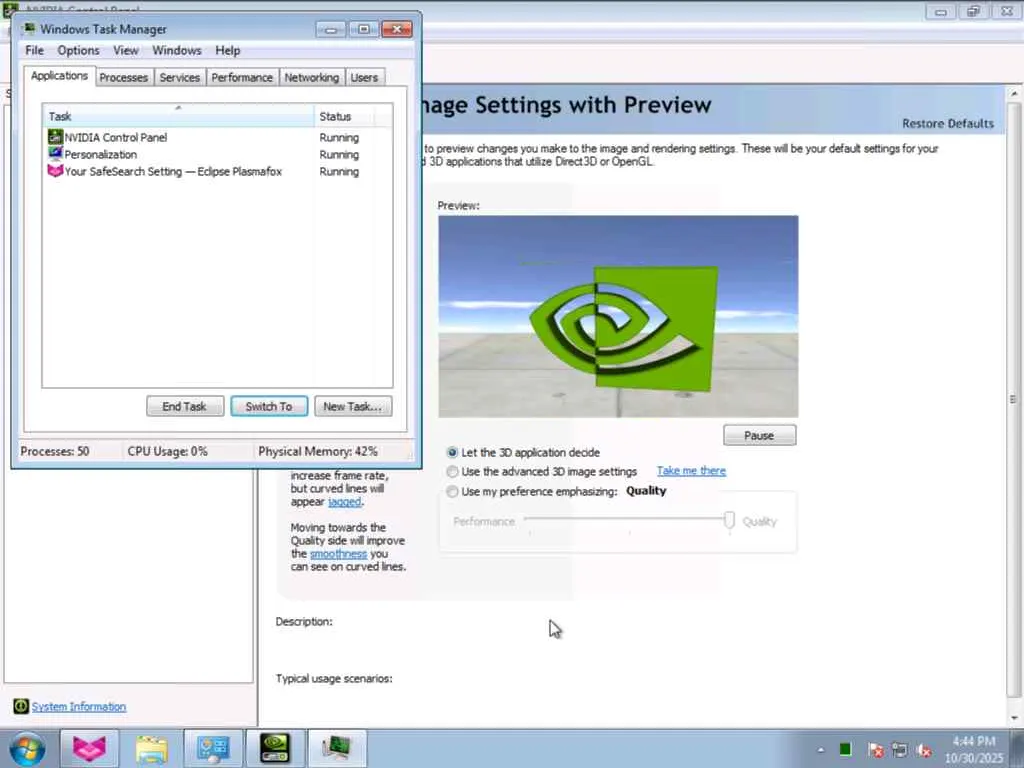Sort by the Task column header

pyautogui.click(x=178, y=116)
